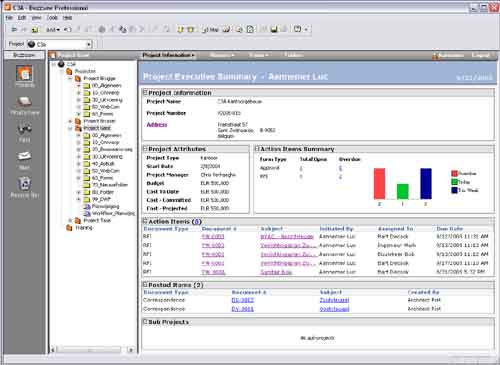
Task: Click the RFI overdue count link
Action: tap(340, 177)
